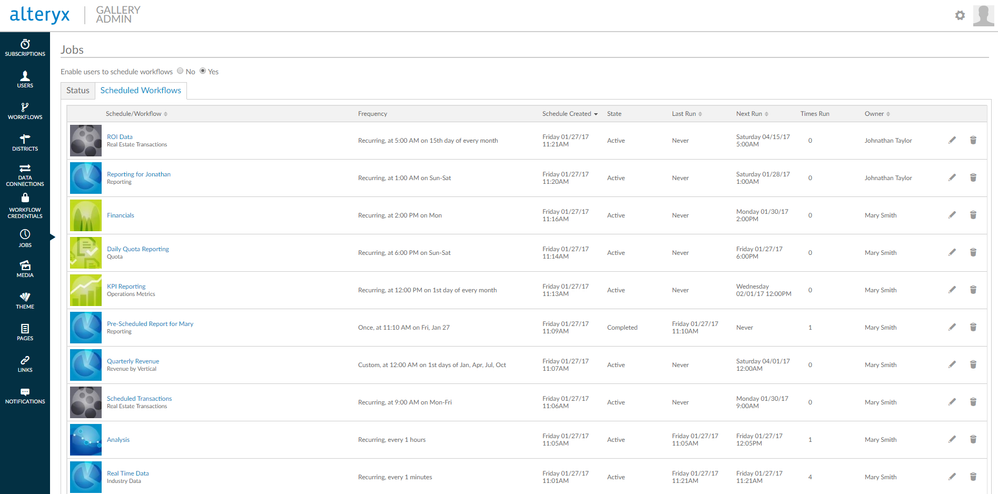Viewport: 998px width, 494px height.
Task: Switch to the Status tab
Action: pos(78,90)
